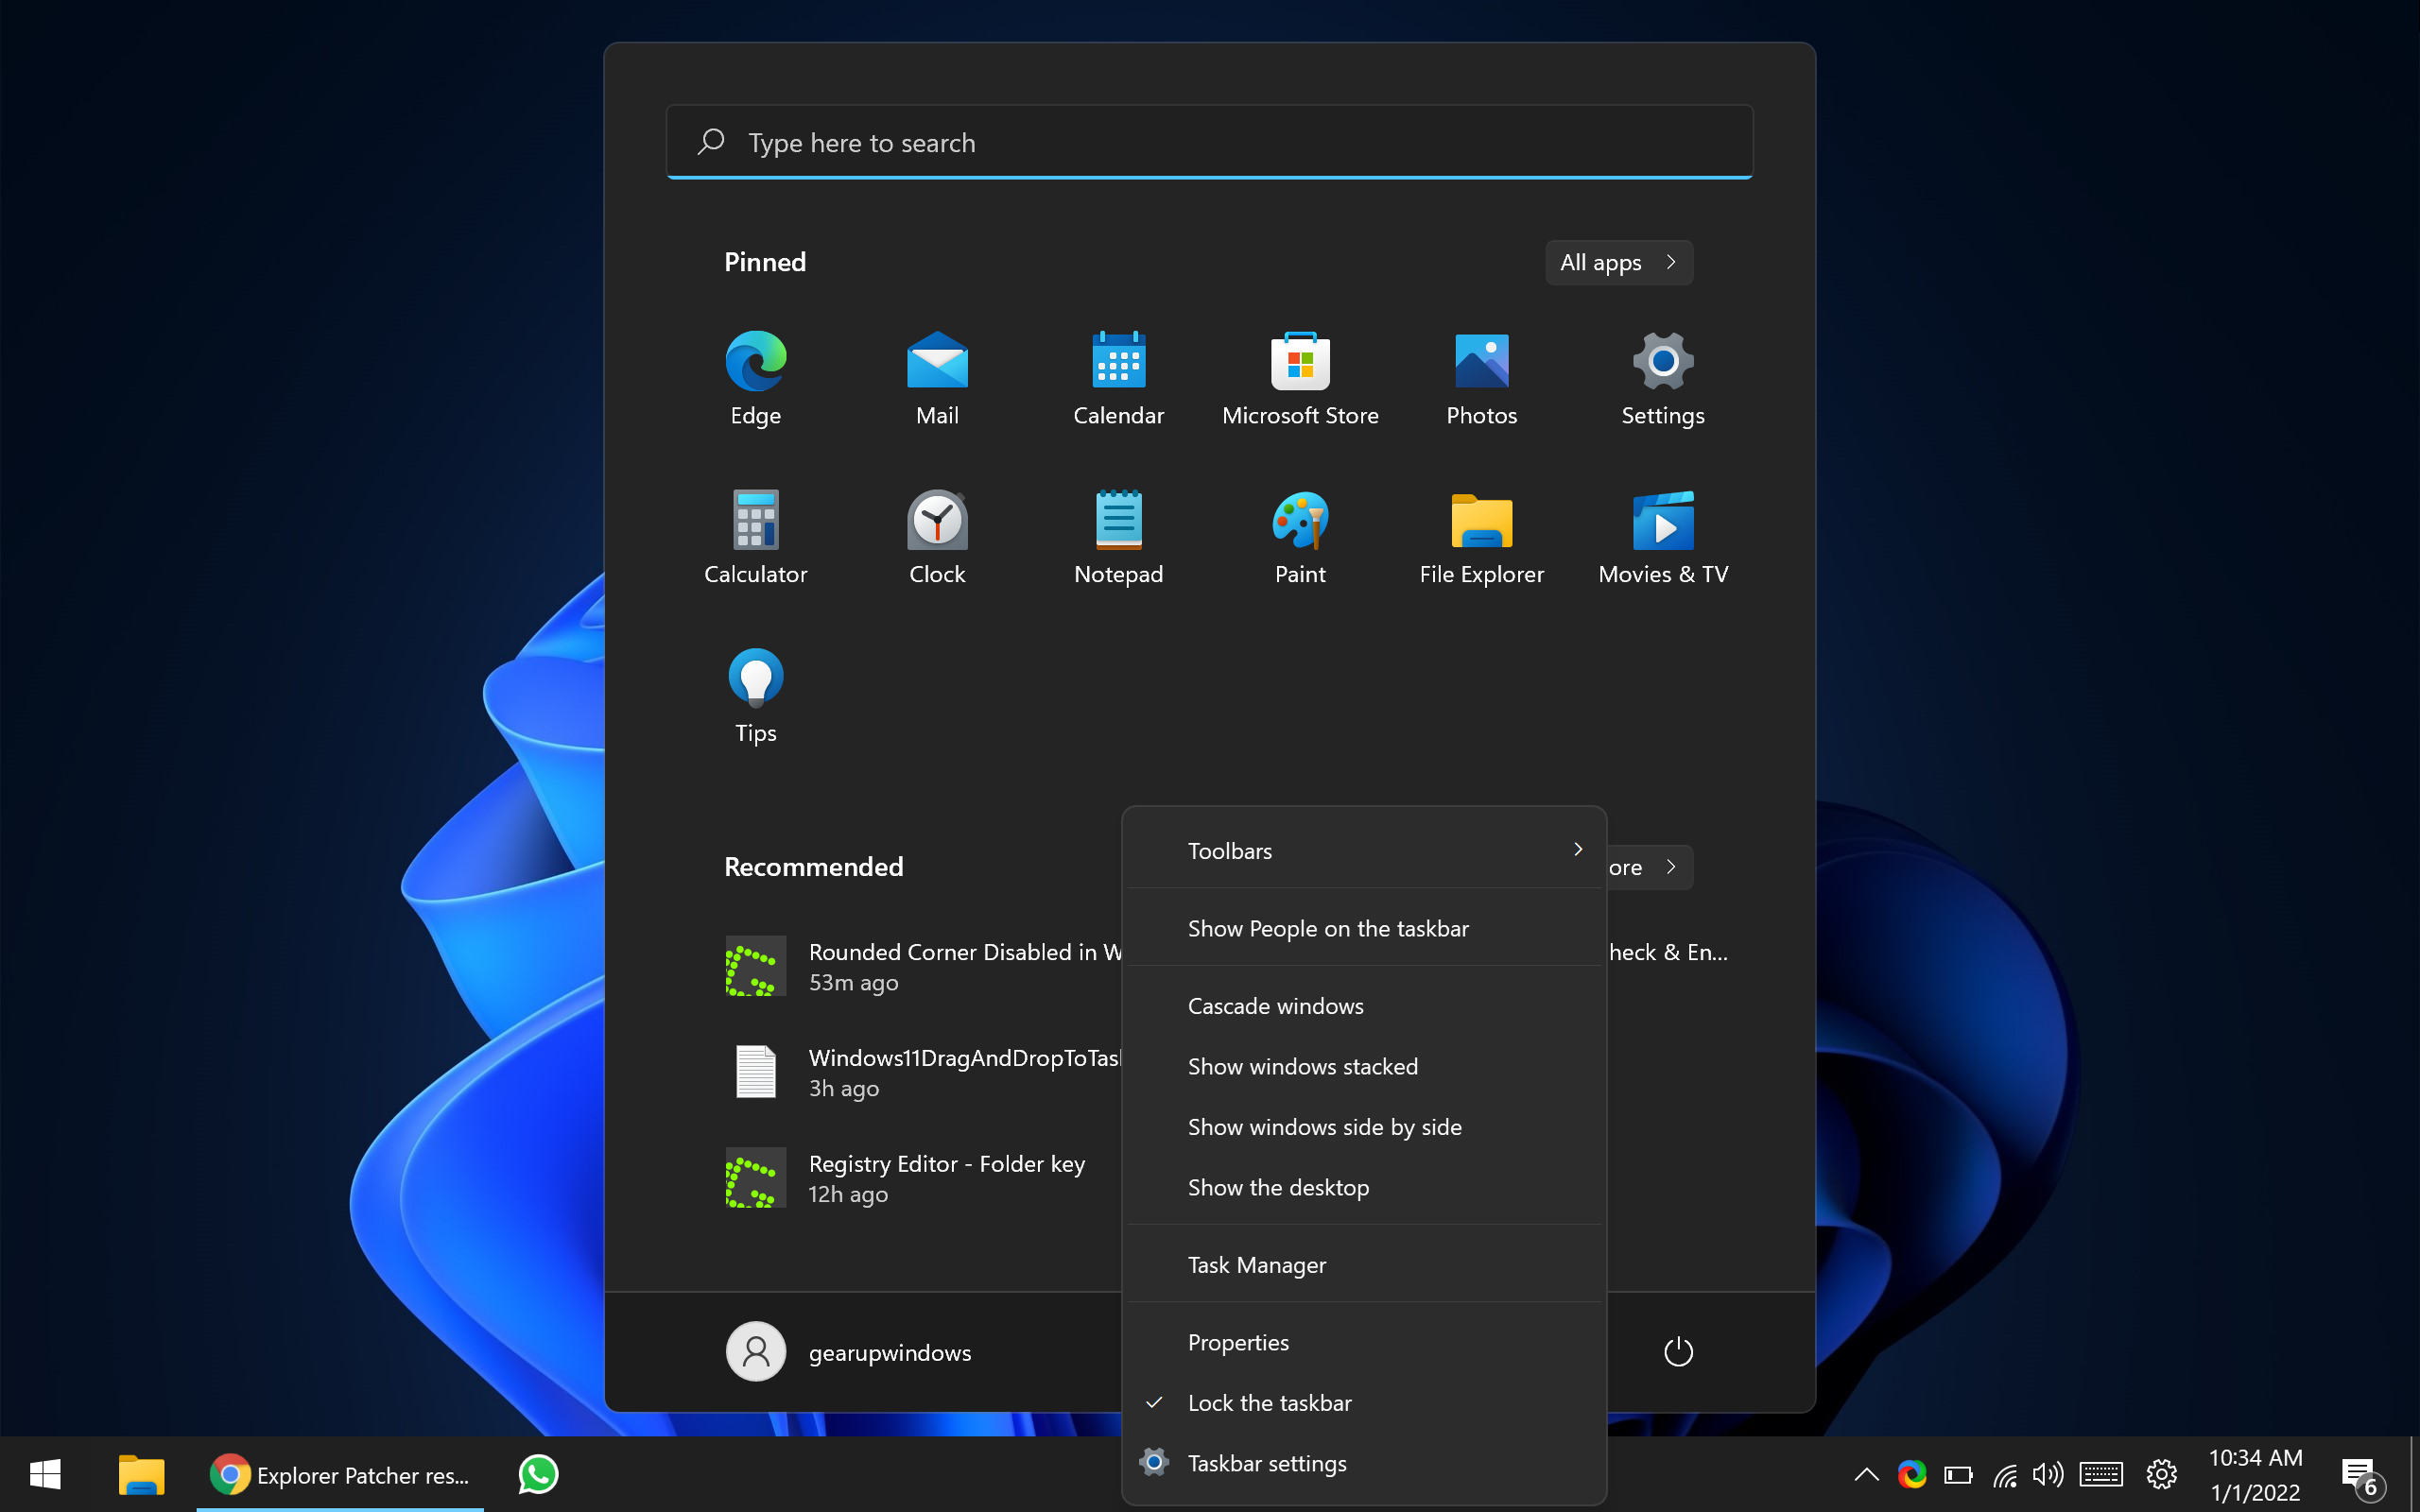Select Show windows stacked option
Viewport: 2420px width, 1512px height.
(x=1302, y=1064)
